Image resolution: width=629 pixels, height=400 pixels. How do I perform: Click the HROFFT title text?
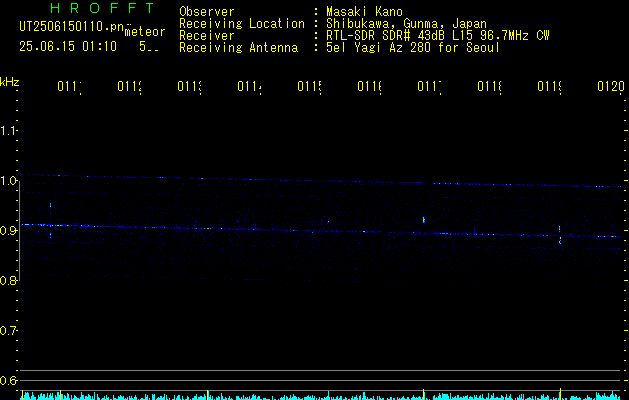102,8
